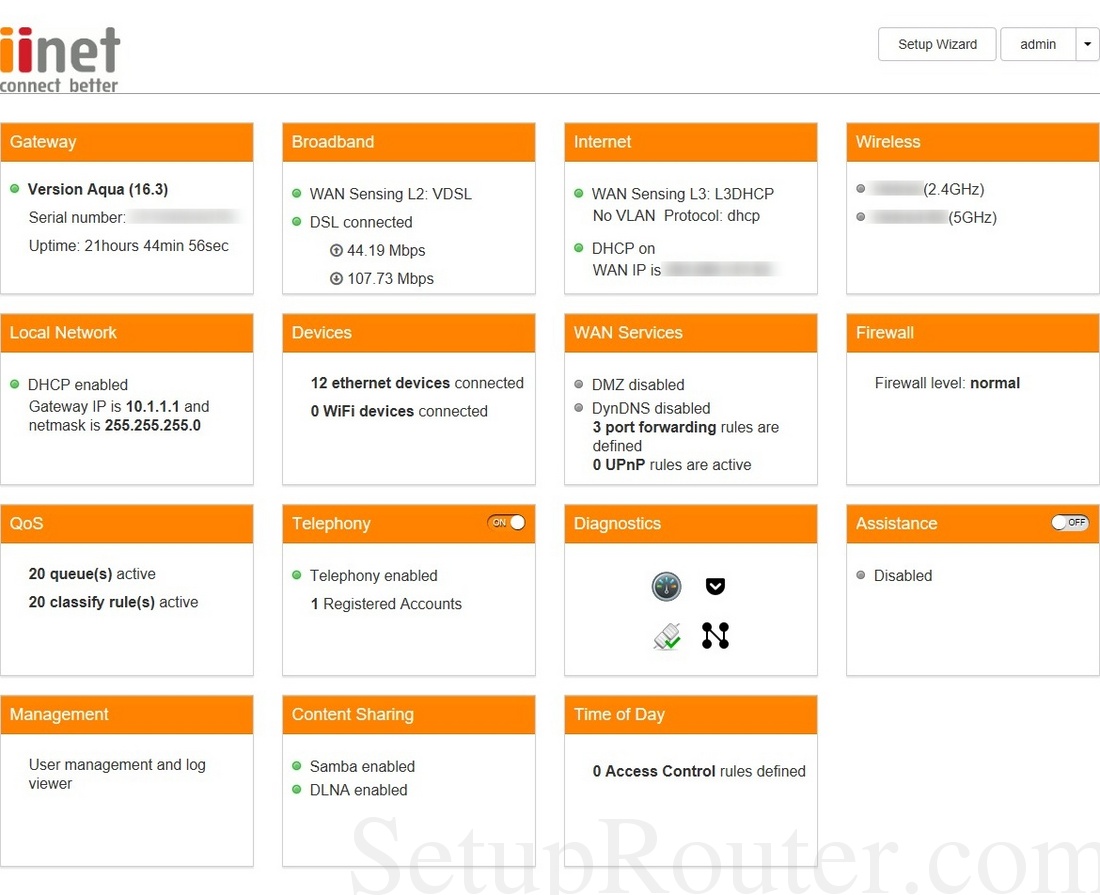Click the network nodes icon in Diagnostics
This screenshot has height=895, width=1100.
(x=715, y=636)
